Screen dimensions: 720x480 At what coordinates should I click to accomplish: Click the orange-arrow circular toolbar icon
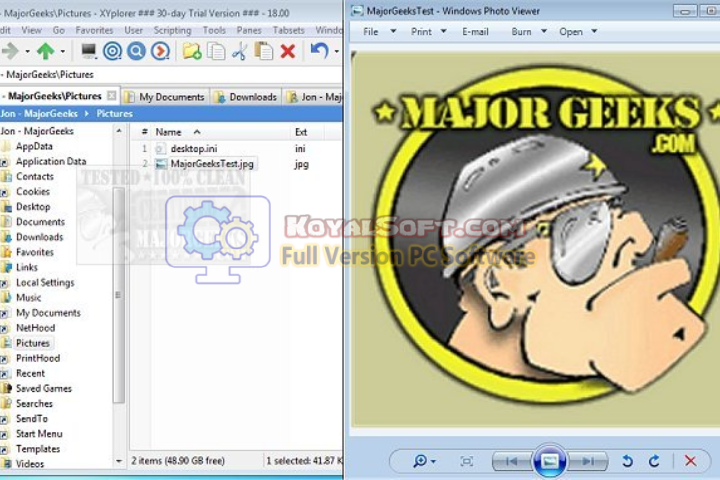160,51
